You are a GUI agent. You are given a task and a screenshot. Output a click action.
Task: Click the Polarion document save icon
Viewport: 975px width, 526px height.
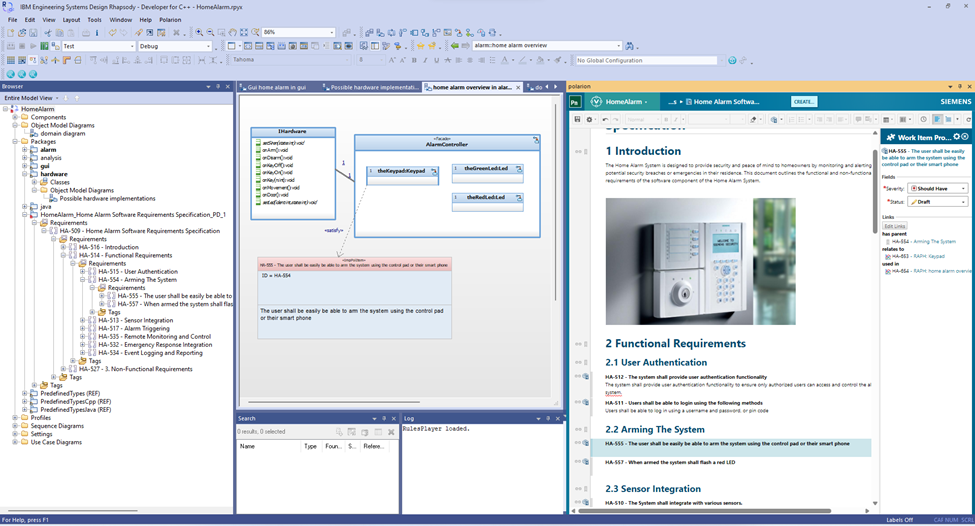click(577, 119)
